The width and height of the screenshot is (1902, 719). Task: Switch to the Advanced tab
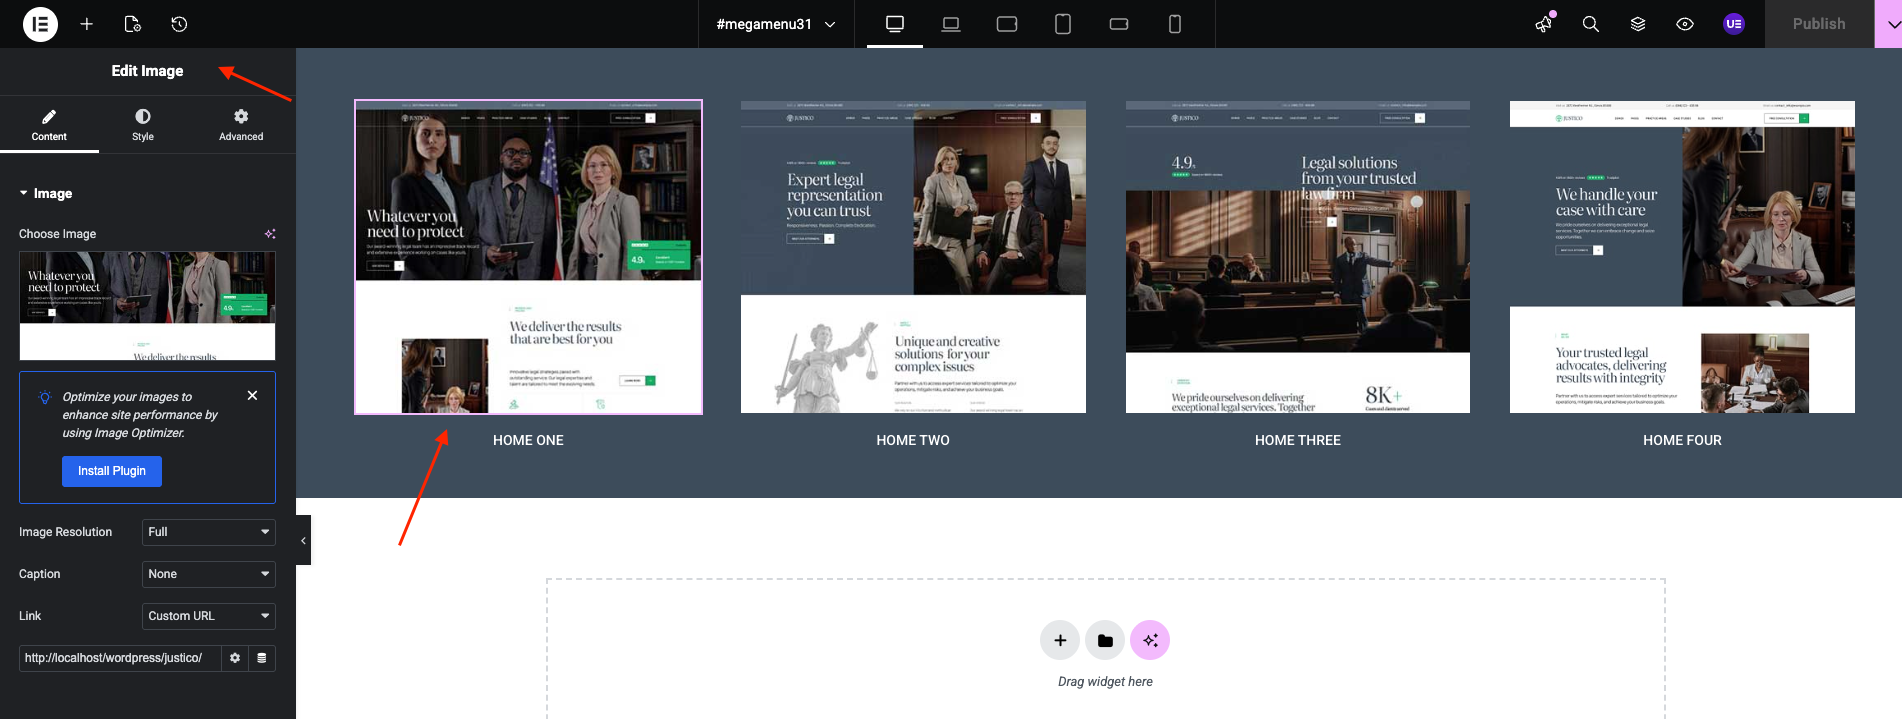[x=241, y=125]
